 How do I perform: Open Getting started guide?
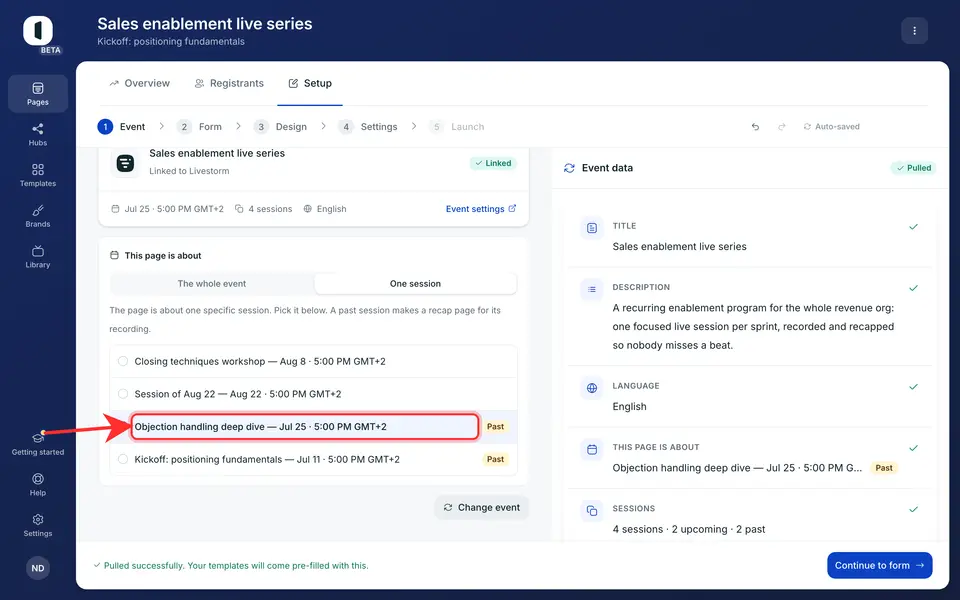[x=38, y=444]
